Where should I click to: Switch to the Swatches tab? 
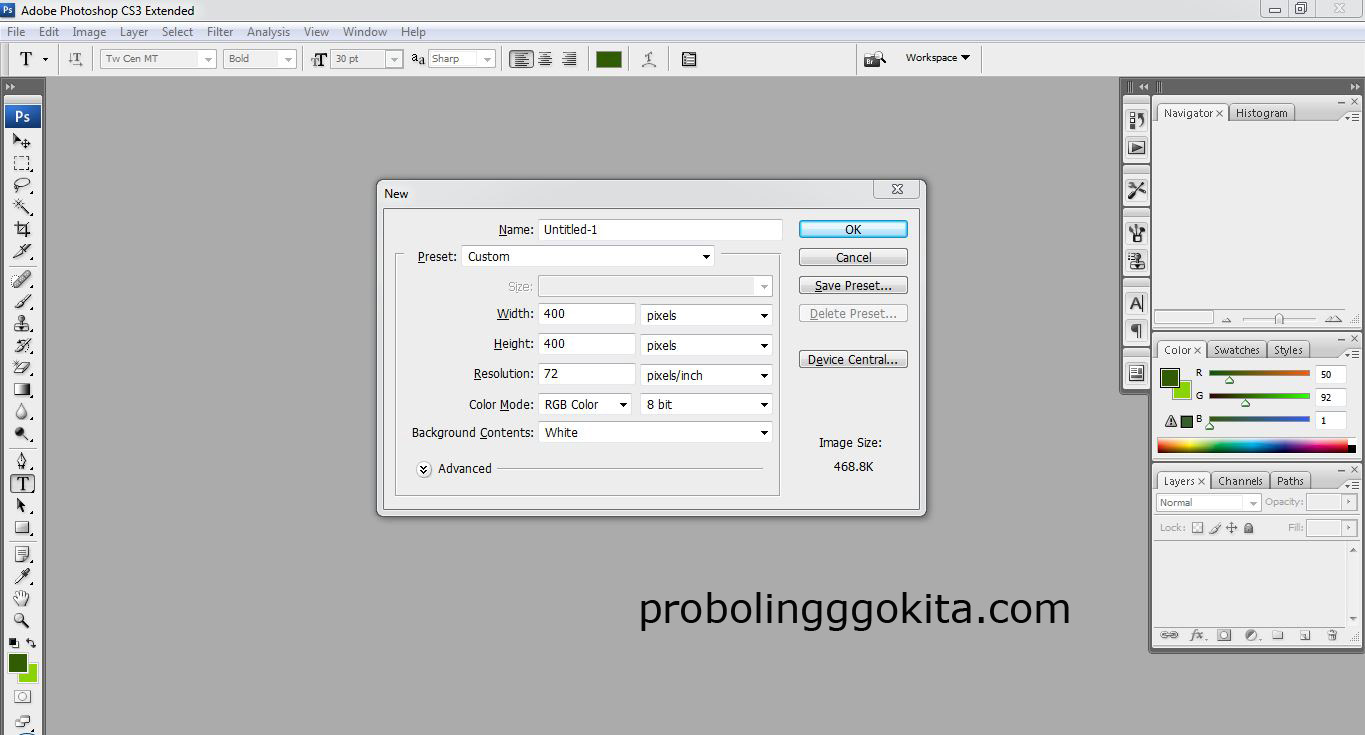point(1237,350)
